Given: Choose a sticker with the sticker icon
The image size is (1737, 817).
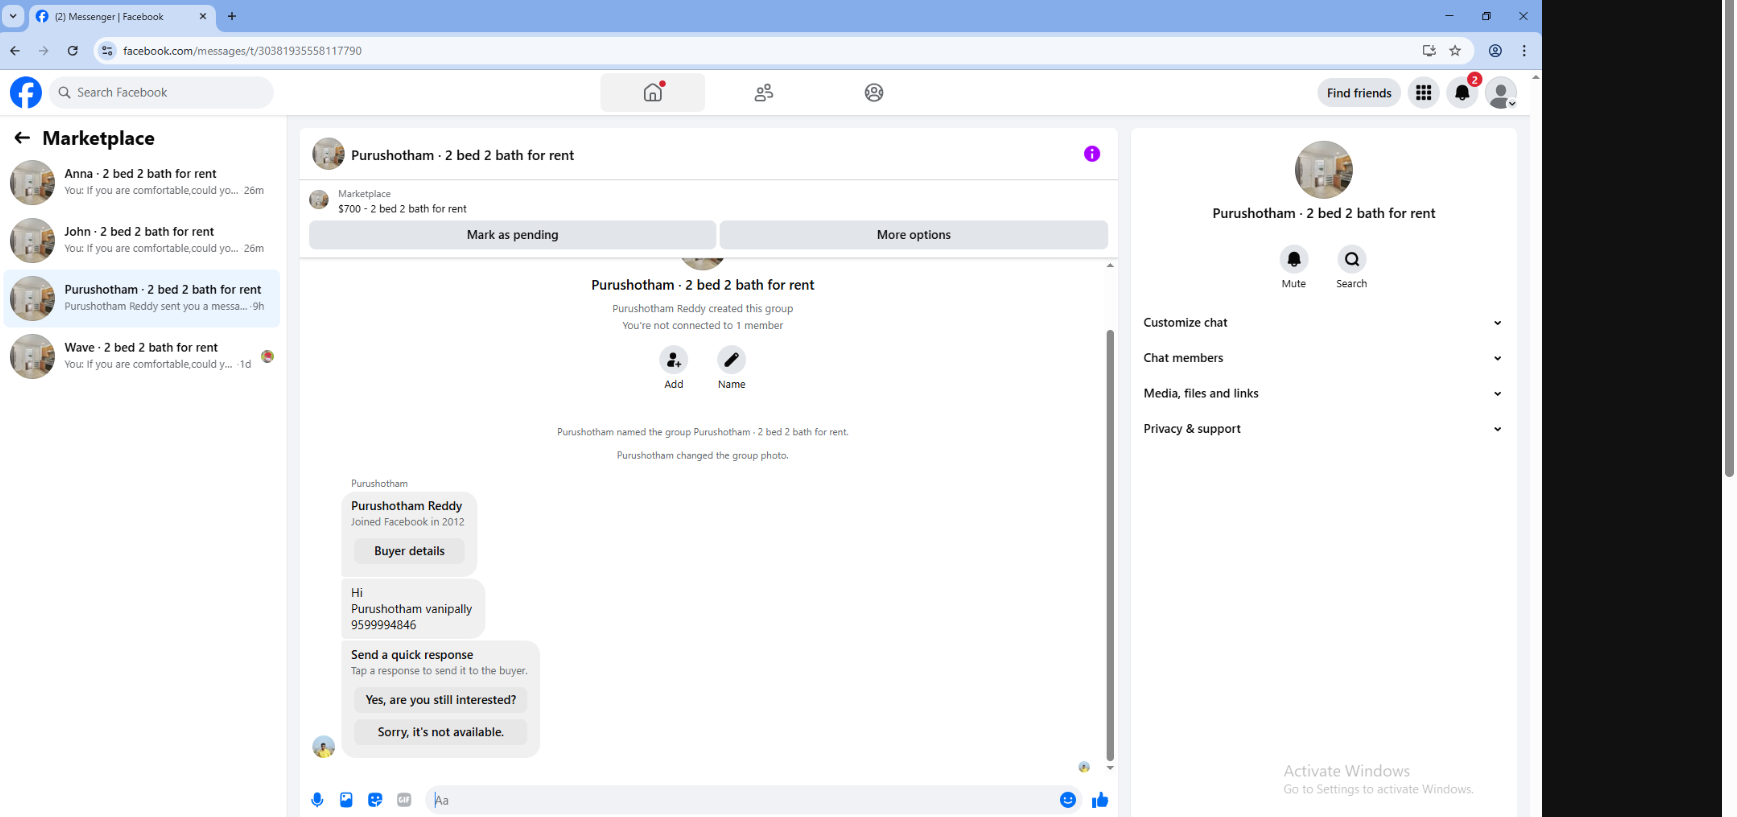Looking at the screenshot, I should (375, 800).
